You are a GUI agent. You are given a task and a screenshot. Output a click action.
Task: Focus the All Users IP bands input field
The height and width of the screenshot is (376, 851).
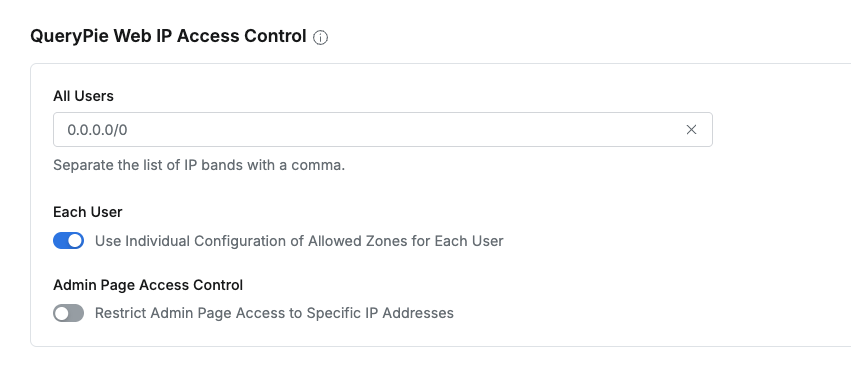[383, 130]
